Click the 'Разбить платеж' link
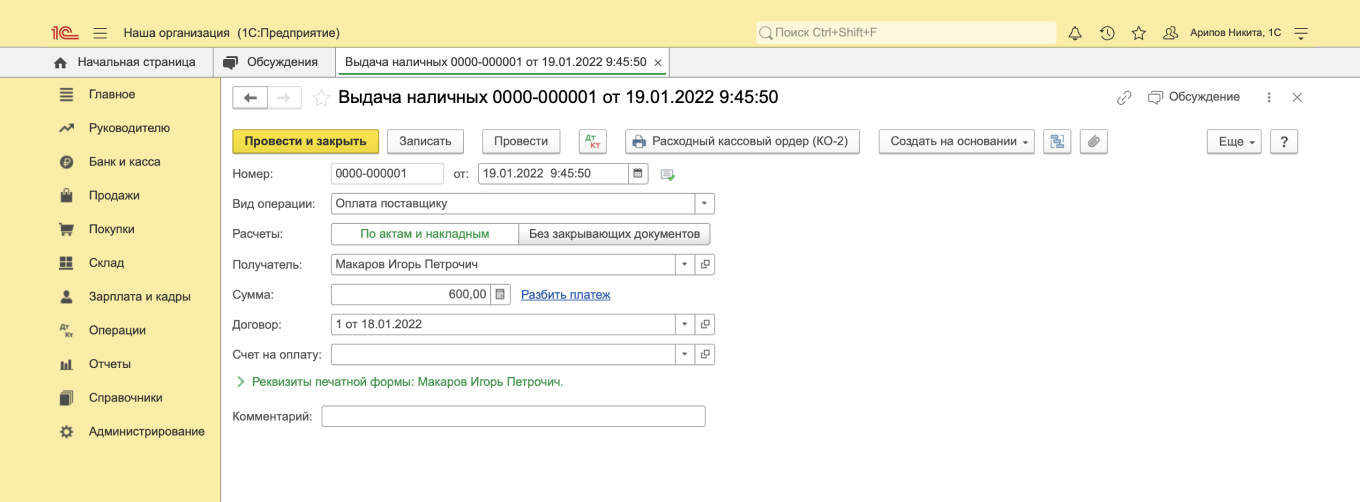 [x=565, y=295]
